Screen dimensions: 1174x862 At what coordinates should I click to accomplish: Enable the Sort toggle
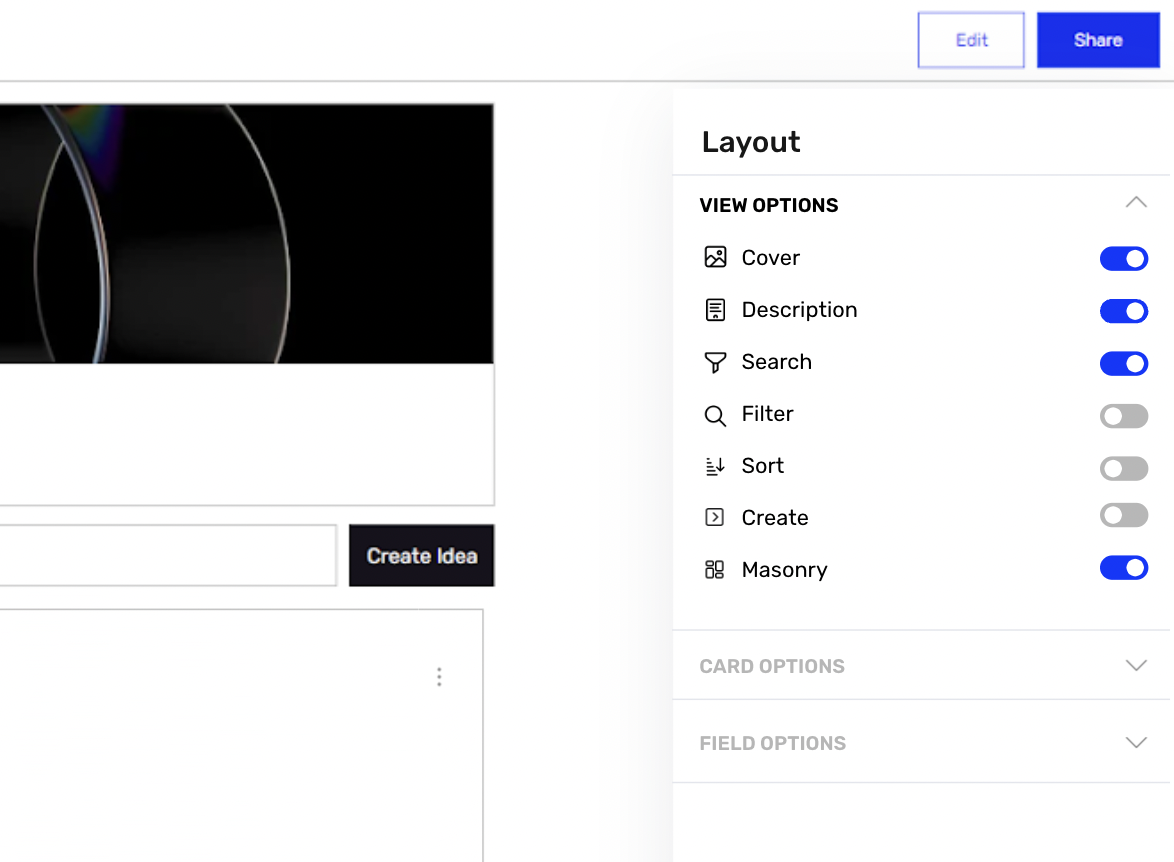click(1124, 468)
